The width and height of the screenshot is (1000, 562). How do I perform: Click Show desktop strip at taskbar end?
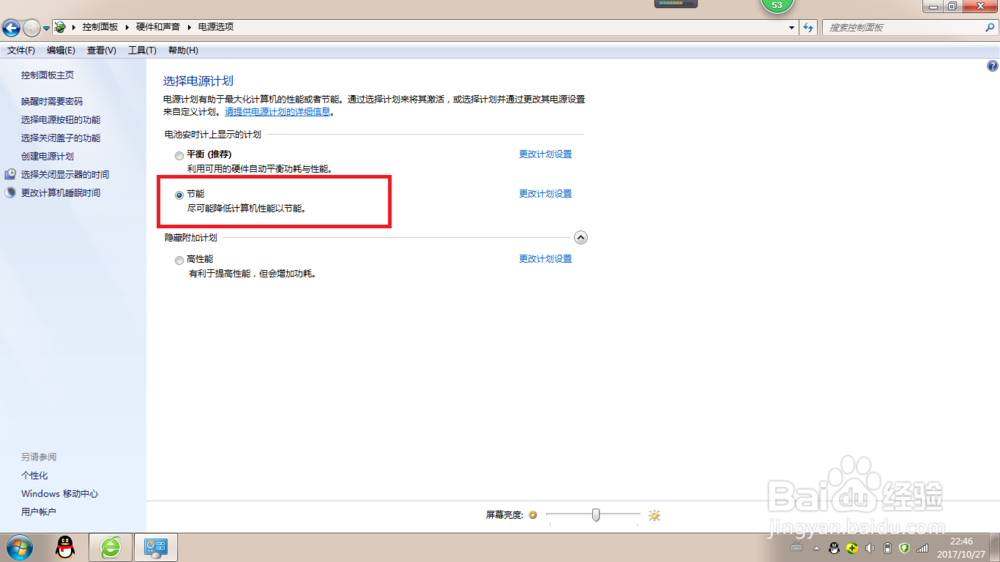tap(995, 548)
